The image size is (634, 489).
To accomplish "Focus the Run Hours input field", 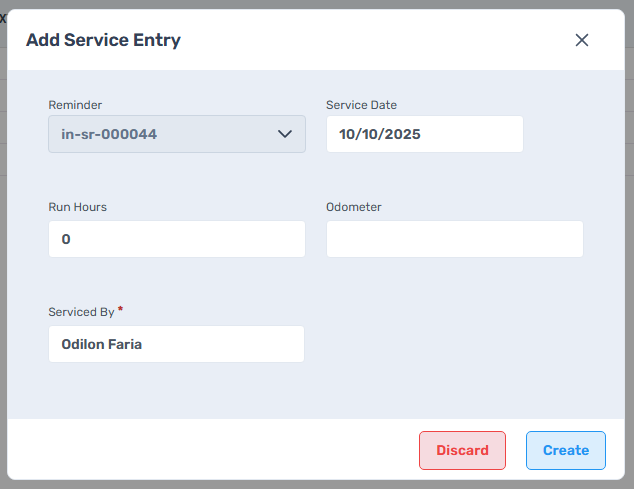I will point(176,239).
